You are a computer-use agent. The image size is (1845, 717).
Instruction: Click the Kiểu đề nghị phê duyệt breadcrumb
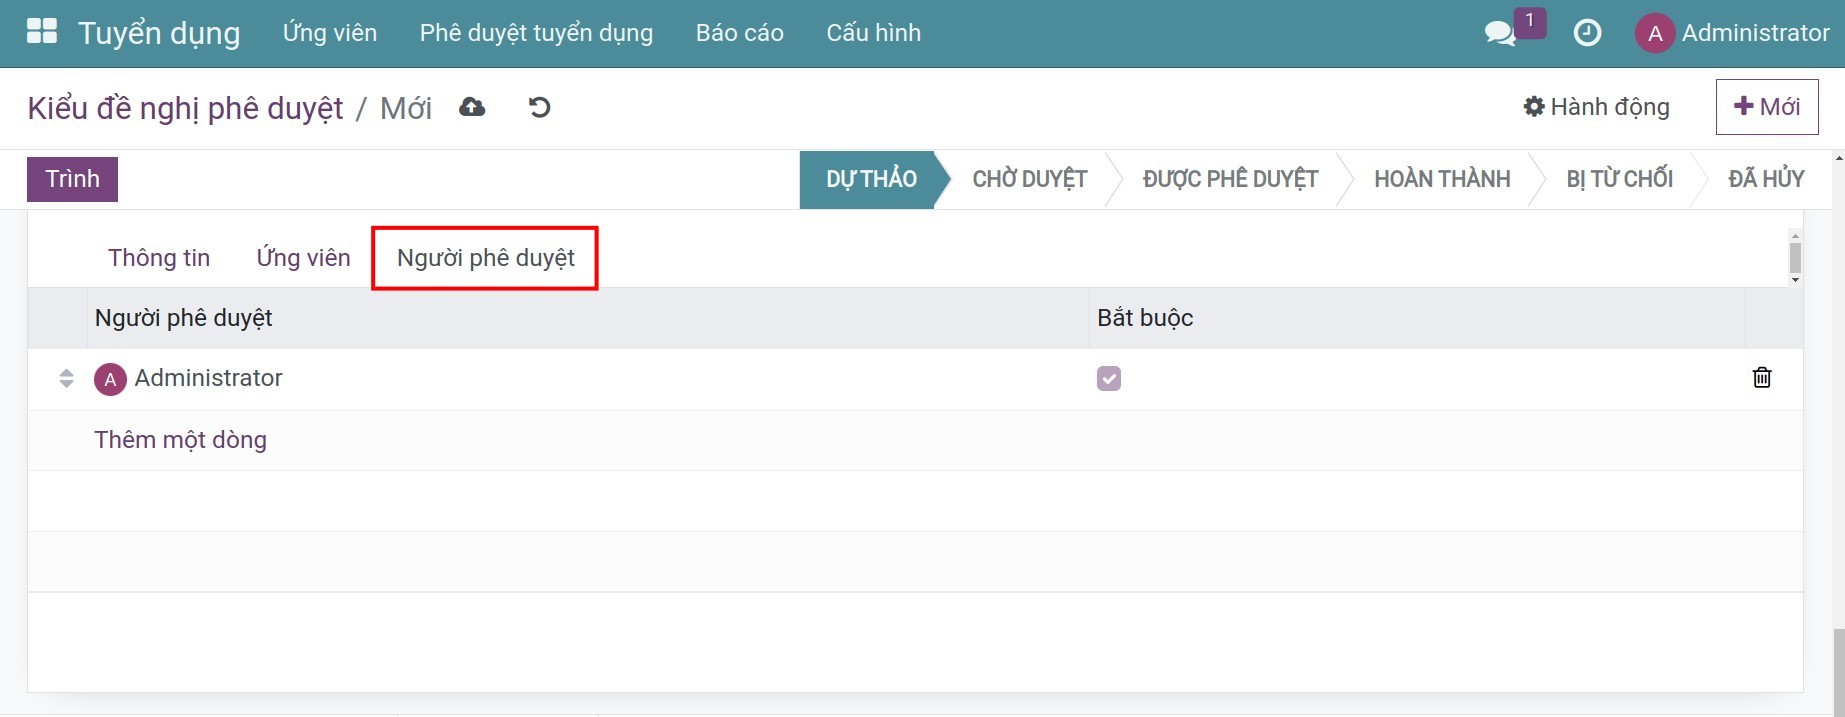185,108
